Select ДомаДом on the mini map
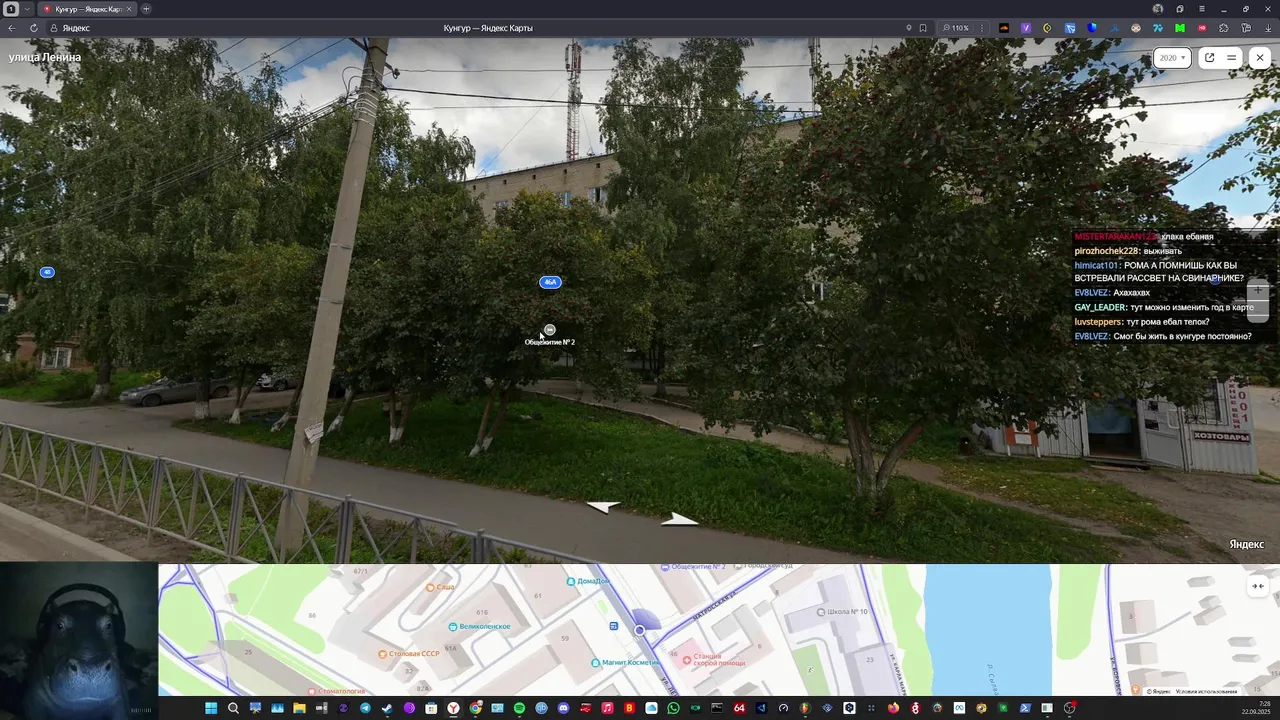1280x720 pixels. pyautogui.click(x=587, y=581)
